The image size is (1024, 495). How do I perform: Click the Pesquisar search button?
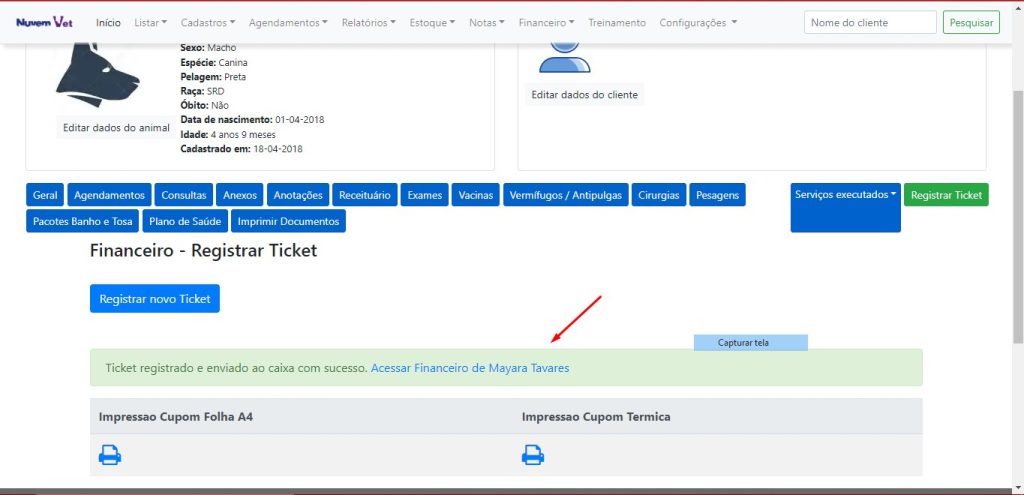coord(970,22)
